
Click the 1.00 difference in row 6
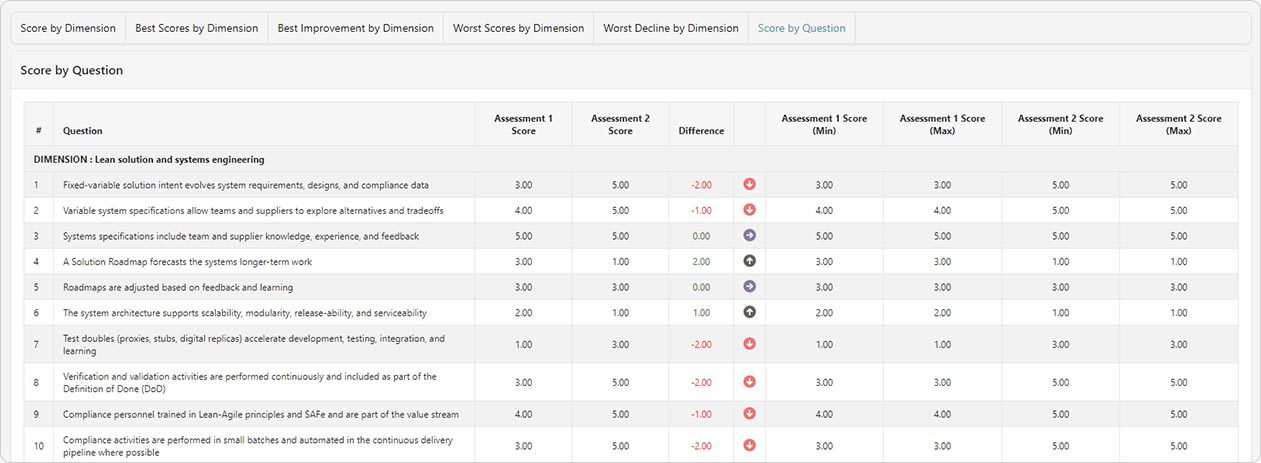click(701, 313)
